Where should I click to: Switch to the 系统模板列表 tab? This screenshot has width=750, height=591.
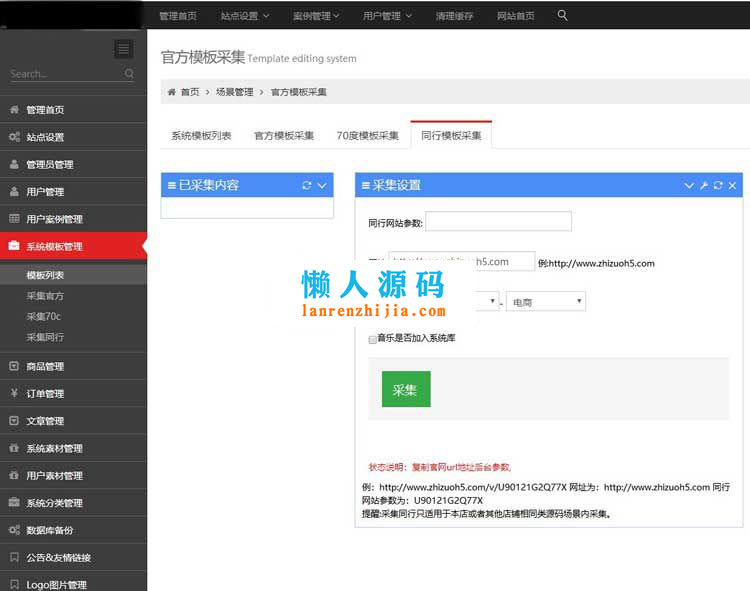[x=201, y=136]
